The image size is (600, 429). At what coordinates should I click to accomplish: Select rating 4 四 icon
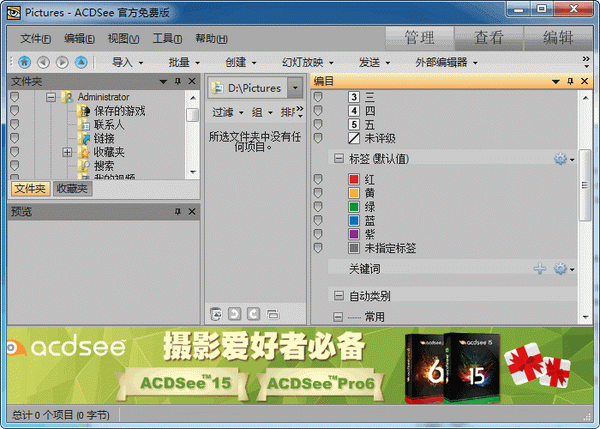point(354,111)
